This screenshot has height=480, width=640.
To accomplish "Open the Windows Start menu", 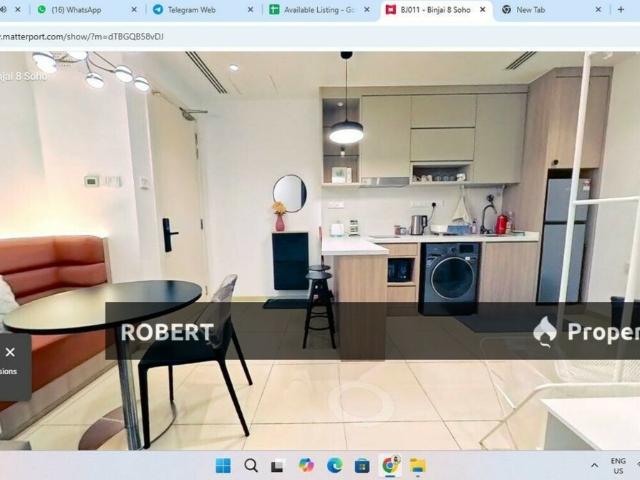I will (x=223, y=465).
